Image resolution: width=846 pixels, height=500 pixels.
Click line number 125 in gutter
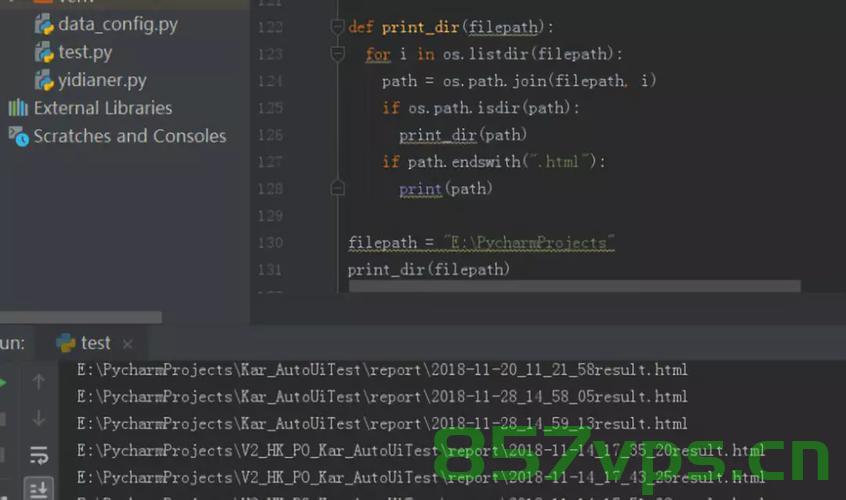[270, 108]
